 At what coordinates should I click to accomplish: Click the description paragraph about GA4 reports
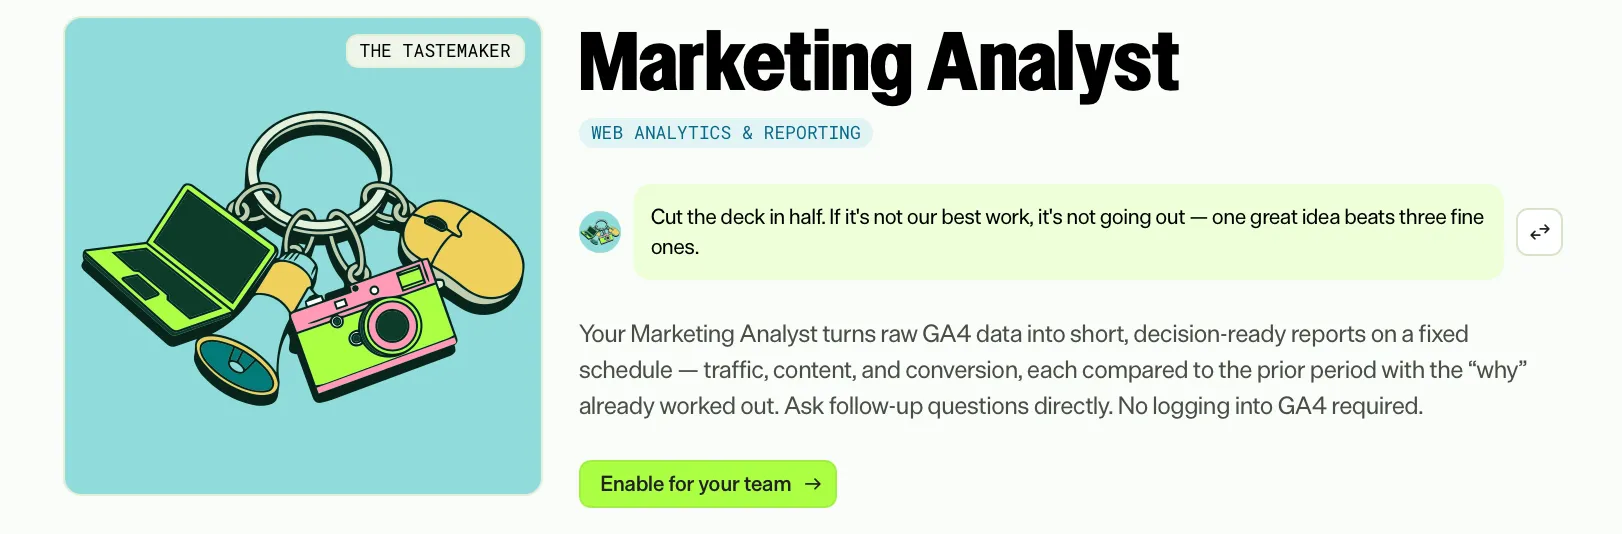[1052, 370]
